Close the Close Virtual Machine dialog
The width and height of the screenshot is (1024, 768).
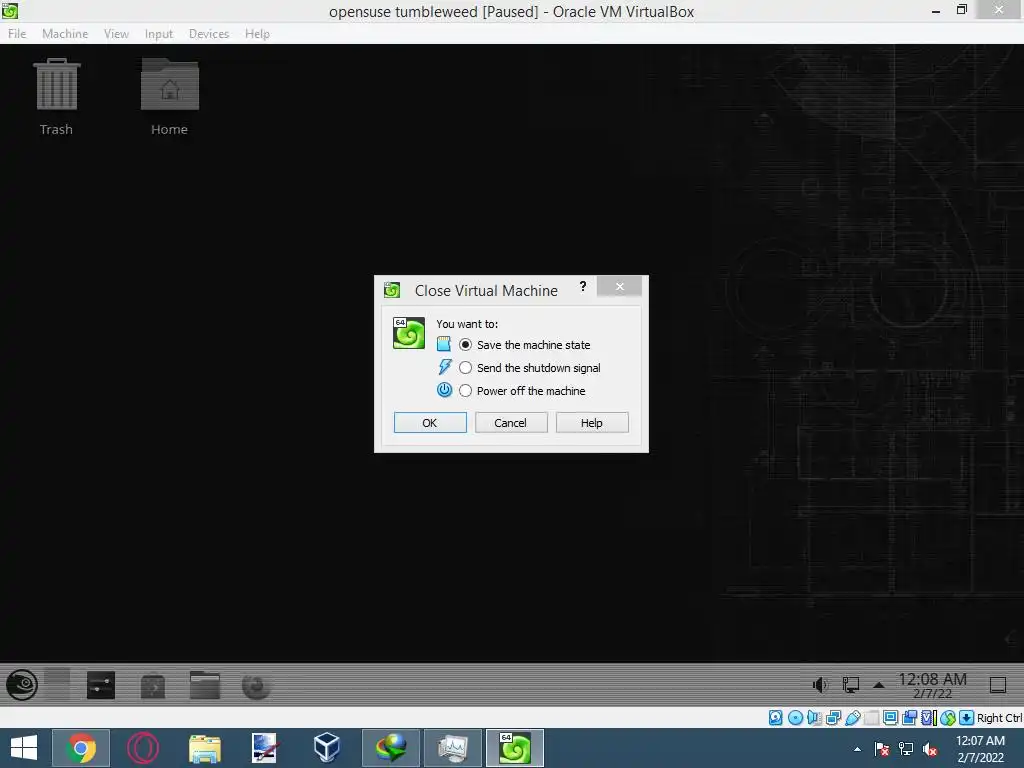[619, 286]
